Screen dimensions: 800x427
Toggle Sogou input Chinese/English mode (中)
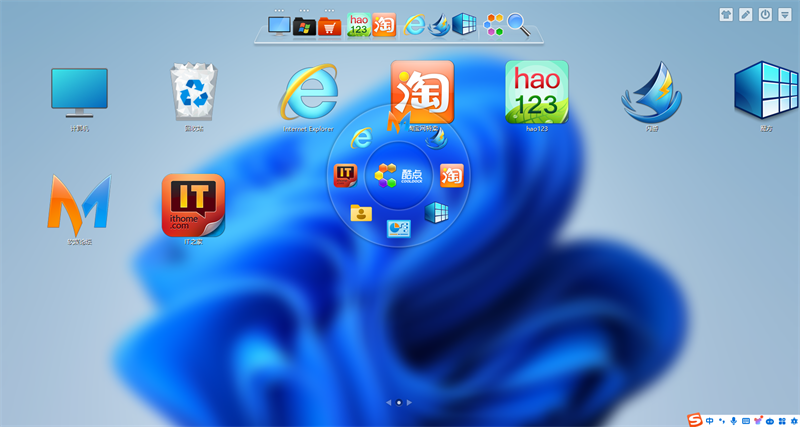tap(710, 420)
